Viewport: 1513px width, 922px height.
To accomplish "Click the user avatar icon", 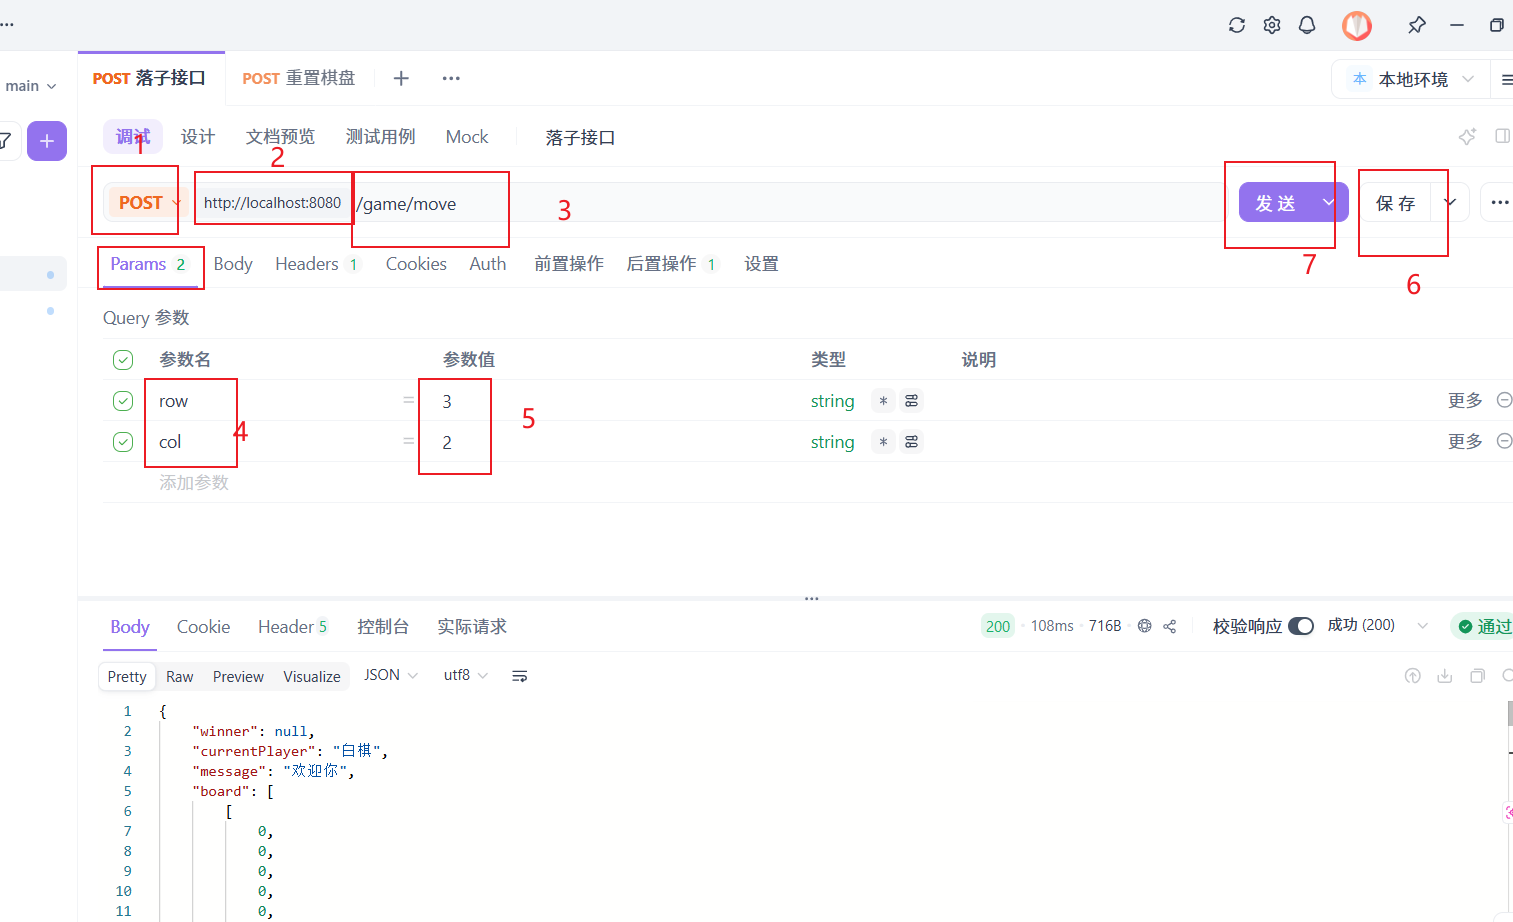I will [1357, 25].
